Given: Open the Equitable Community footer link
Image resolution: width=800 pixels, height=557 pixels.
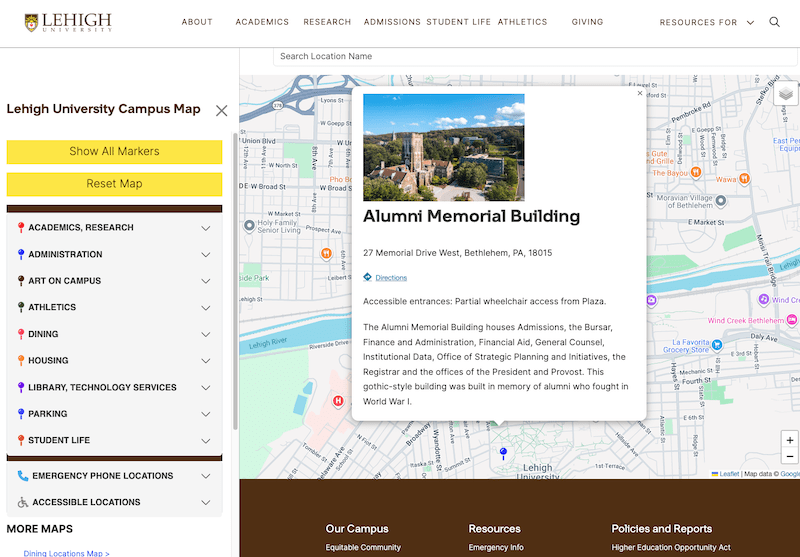Looking at the screenshot, I should point(363,547).
